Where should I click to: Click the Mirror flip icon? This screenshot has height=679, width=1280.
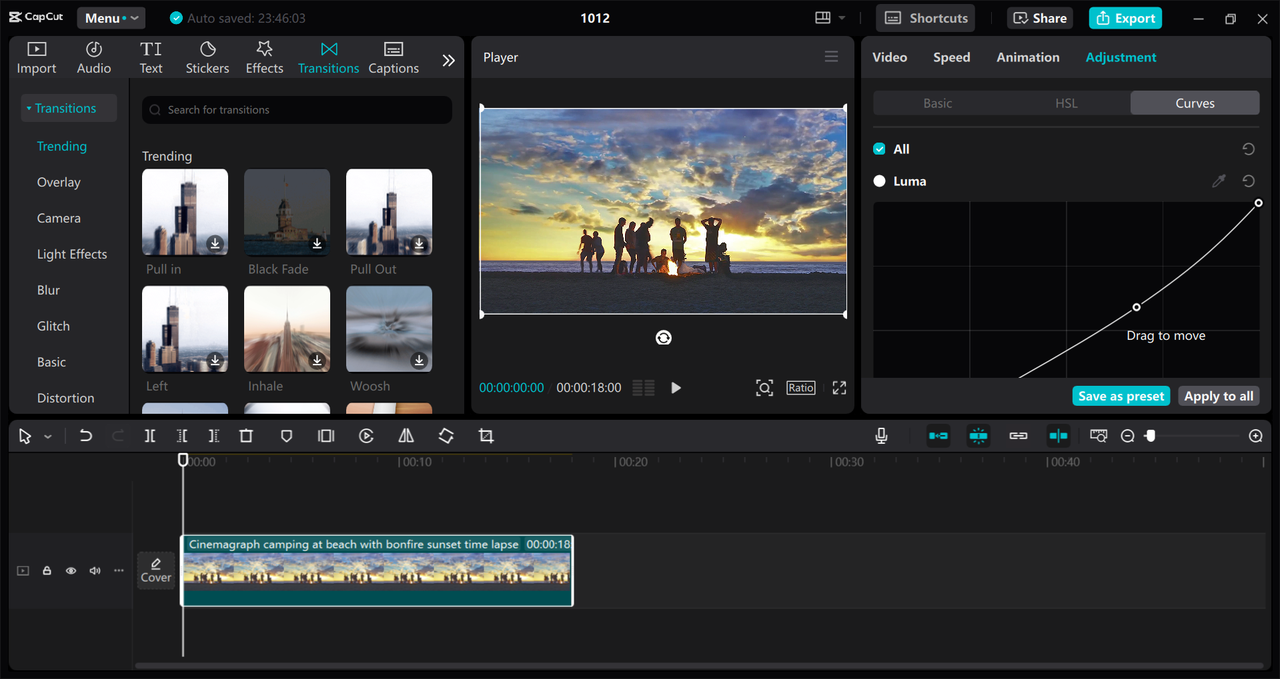[406, 436]
